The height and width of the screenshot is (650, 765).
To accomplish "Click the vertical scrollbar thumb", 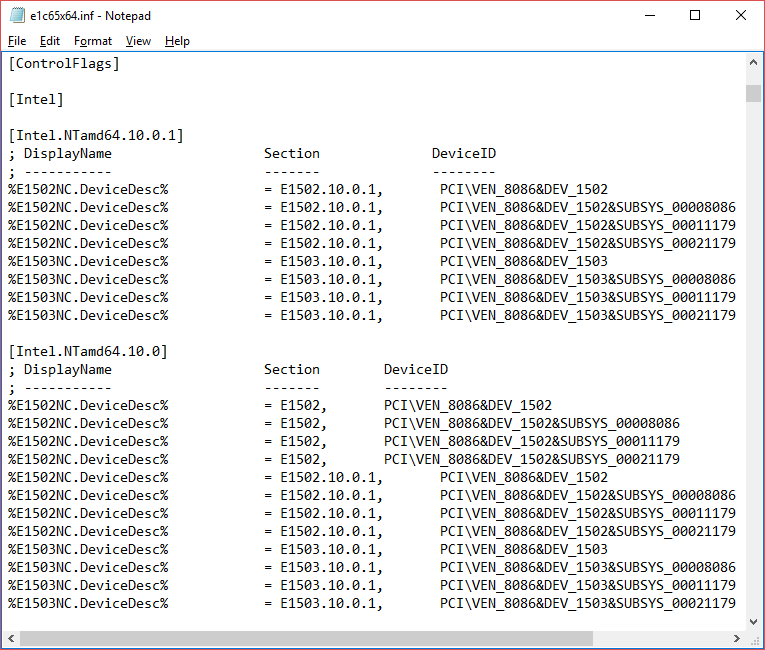I will (753, 93).
